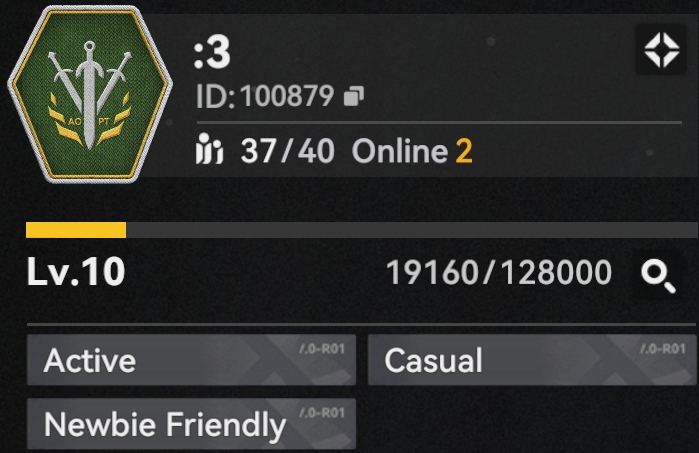Screen dimensions: 699x453
Task: Click the 37/40 member count
Action: 288,151
